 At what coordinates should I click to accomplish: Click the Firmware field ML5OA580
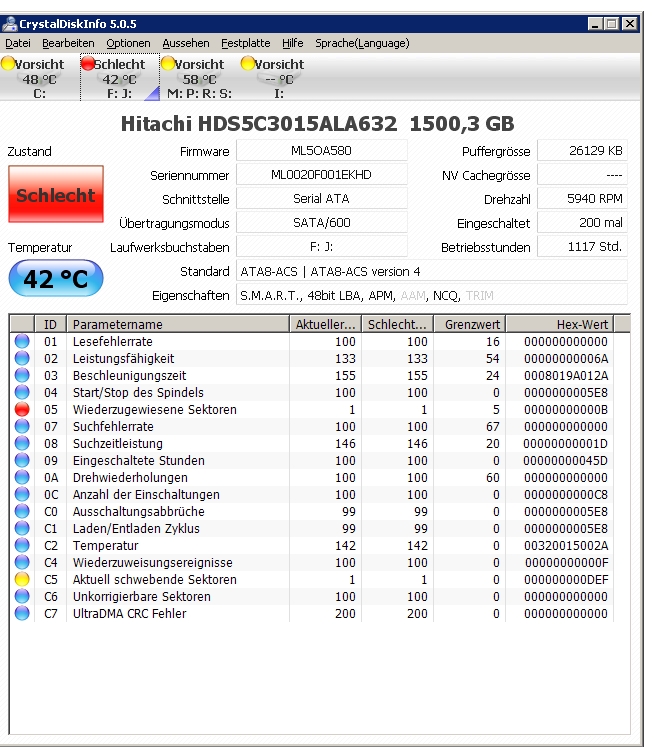322,151
